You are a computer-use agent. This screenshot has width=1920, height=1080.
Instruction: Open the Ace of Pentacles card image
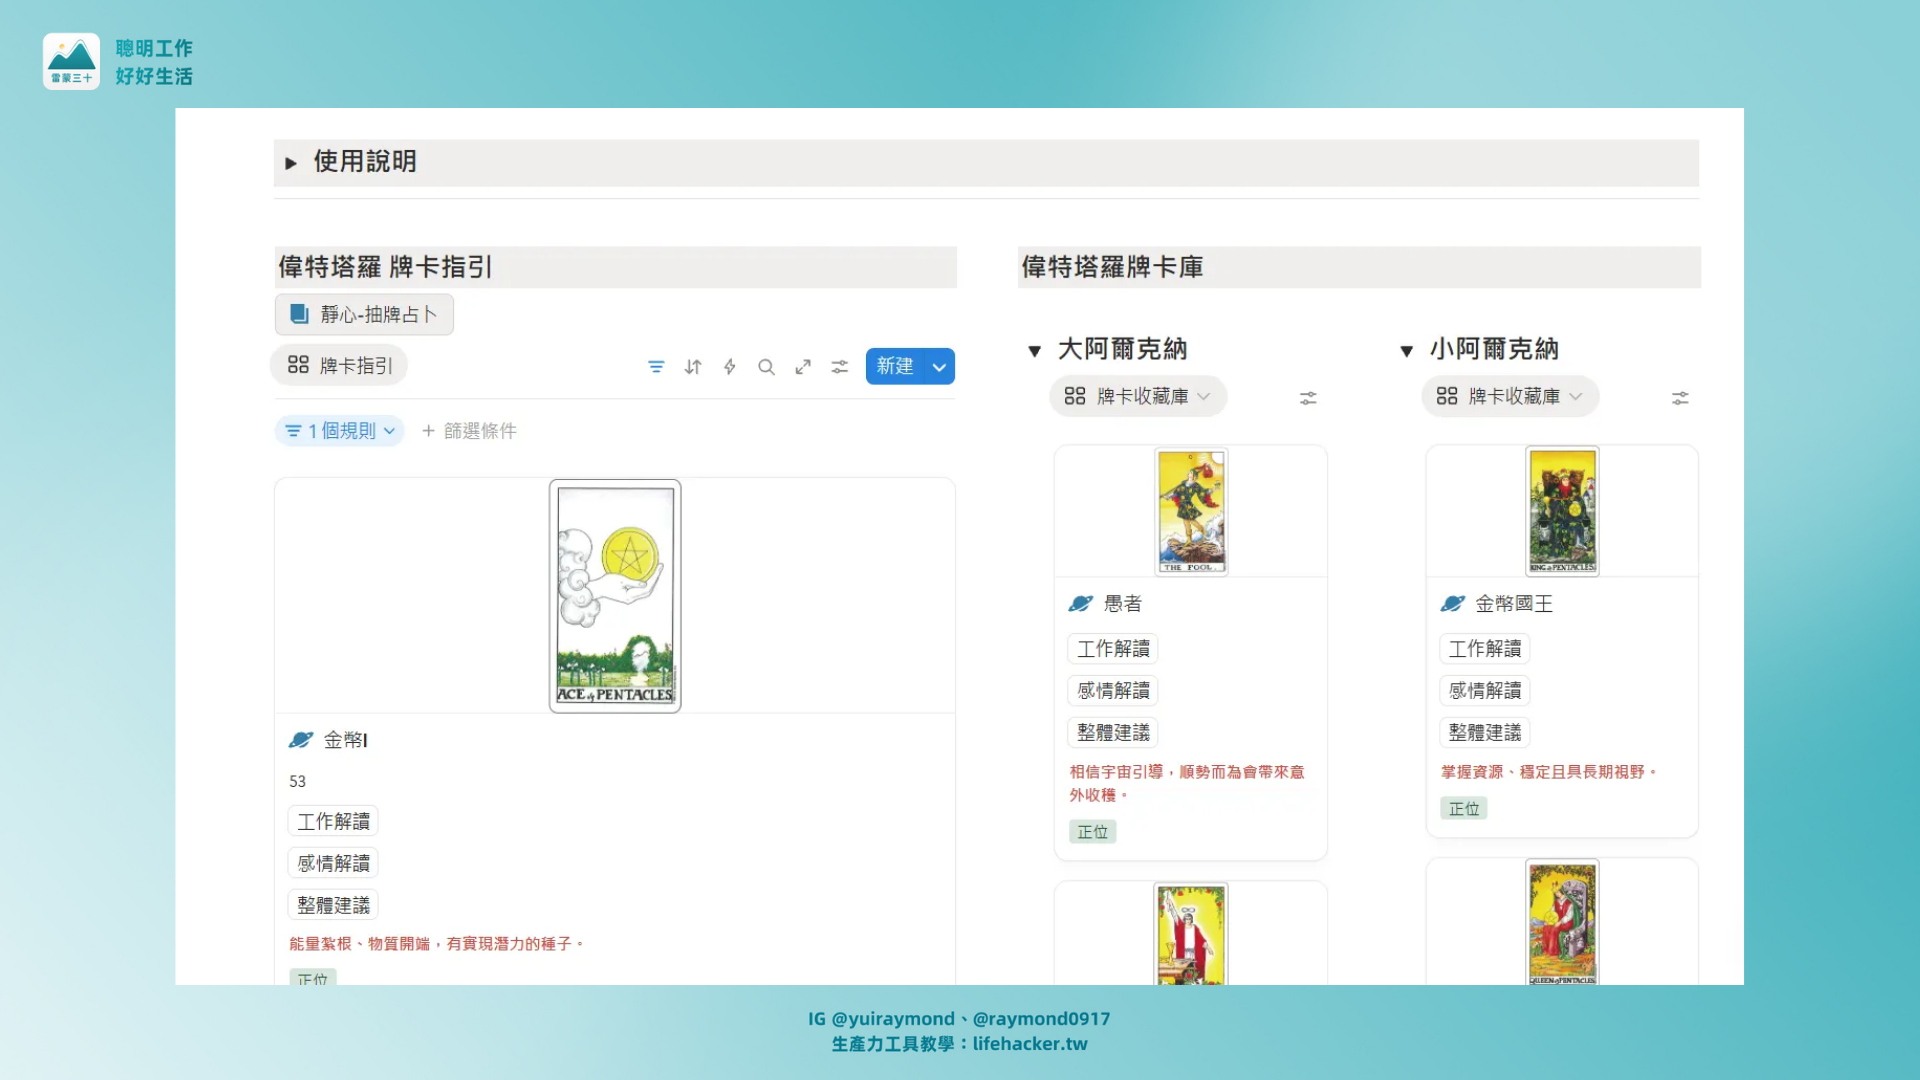click(615, 596)
